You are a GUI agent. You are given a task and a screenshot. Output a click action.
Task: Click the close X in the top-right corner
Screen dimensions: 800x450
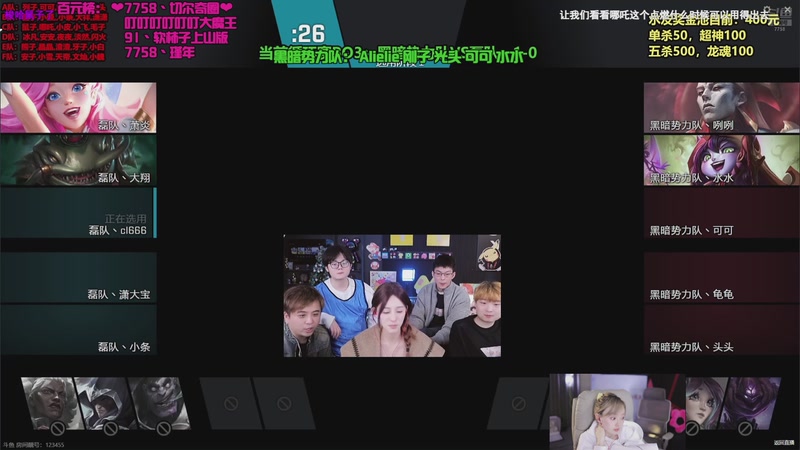787,10
